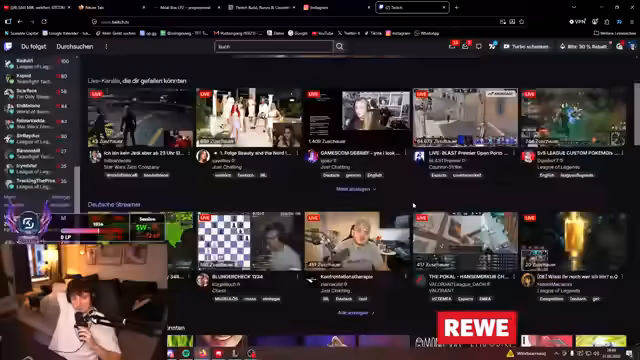Click the Twitch search input field
This screenshot has height=360, width=640.
(273, 47)
